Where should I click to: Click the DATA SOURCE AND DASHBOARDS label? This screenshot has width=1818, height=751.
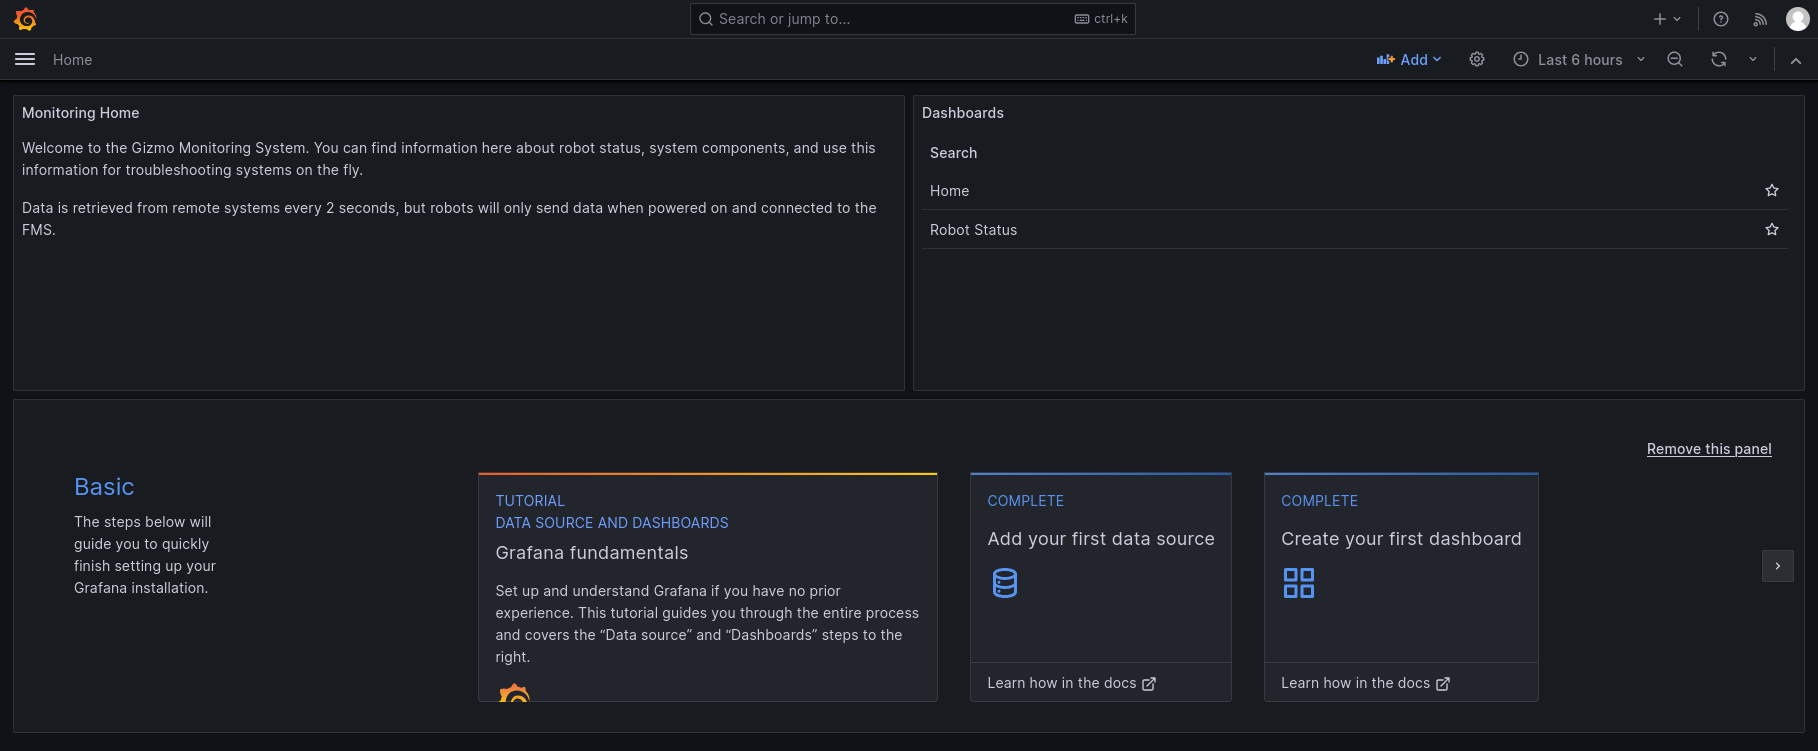pos(612,523)
